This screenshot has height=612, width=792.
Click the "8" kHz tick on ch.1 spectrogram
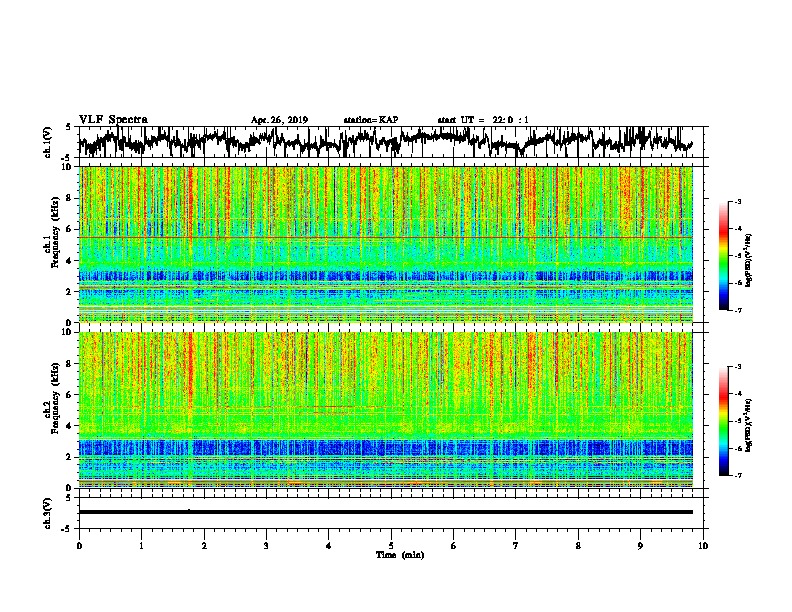click(71, 198)
